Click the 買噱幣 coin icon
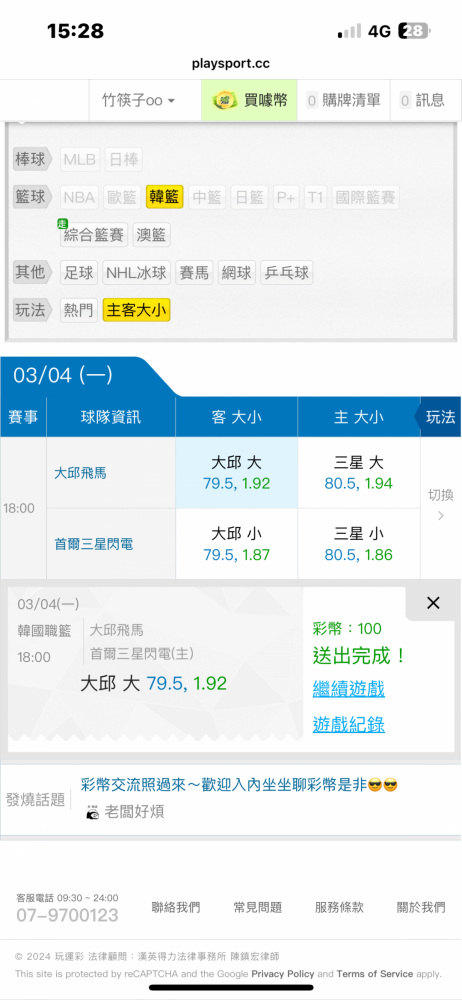 [x=224, y=100]
